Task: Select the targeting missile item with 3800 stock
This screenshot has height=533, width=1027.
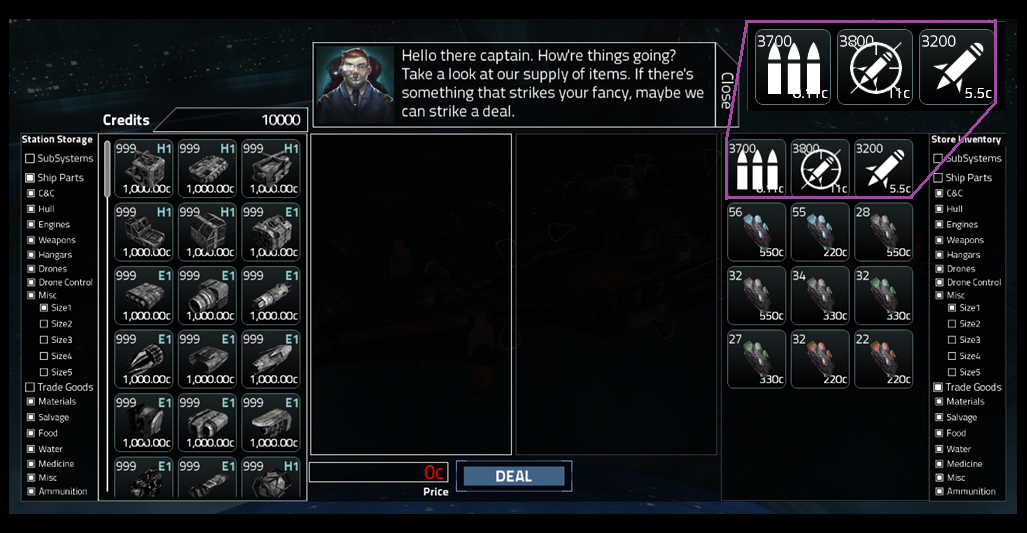Action: [x=820, y=168]
